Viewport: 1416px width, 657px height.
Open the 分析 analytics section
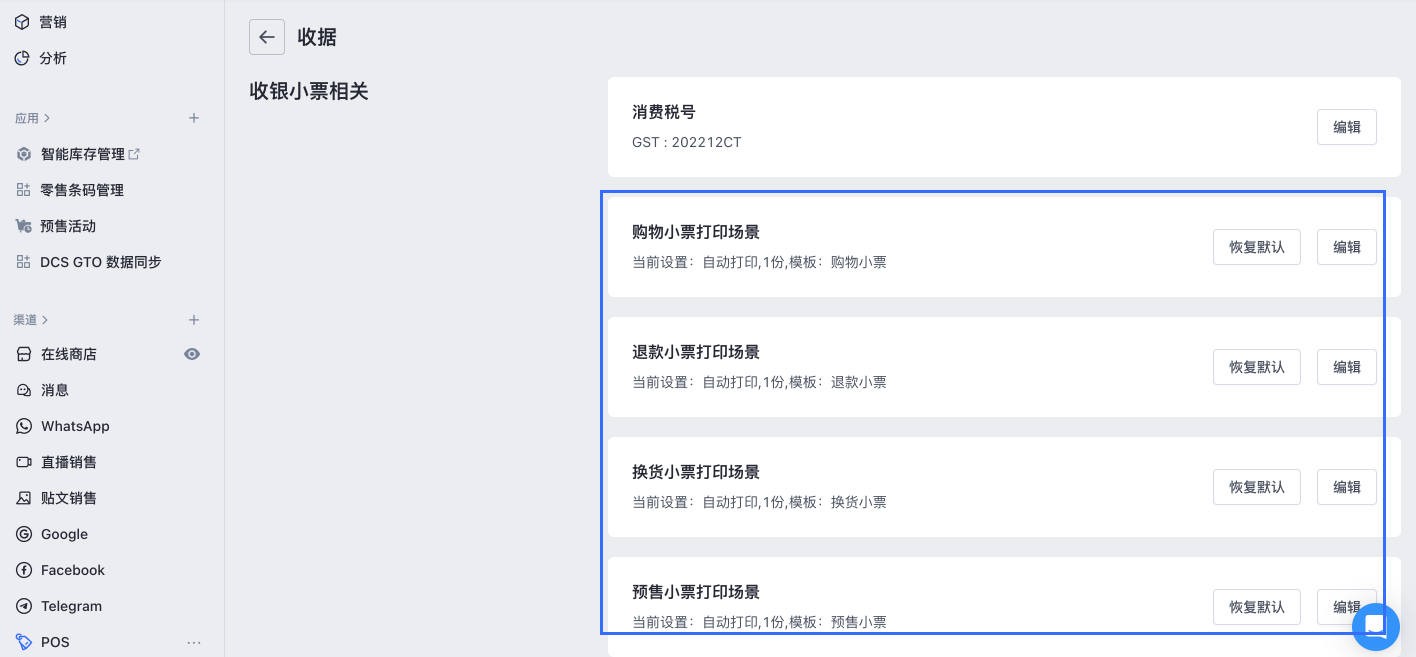click(x=53, y=58)
